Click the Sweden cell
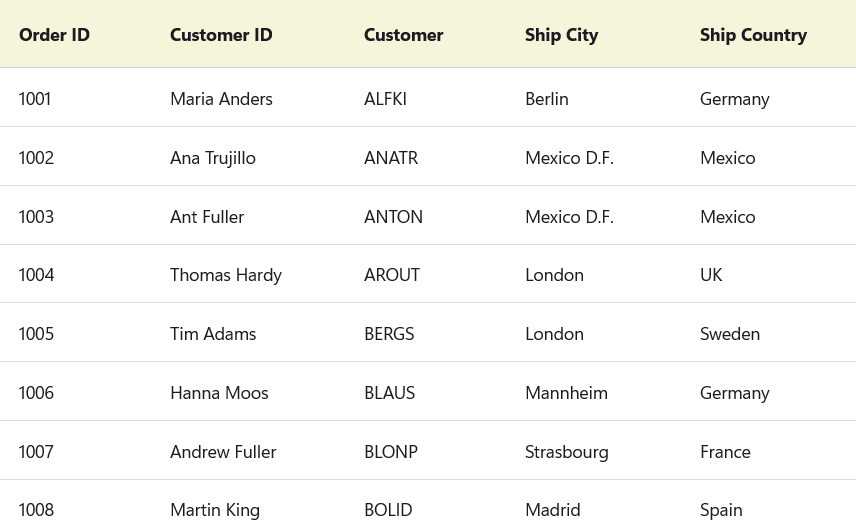The height and width of the screenshot is (524, 856). click(730, 333)
